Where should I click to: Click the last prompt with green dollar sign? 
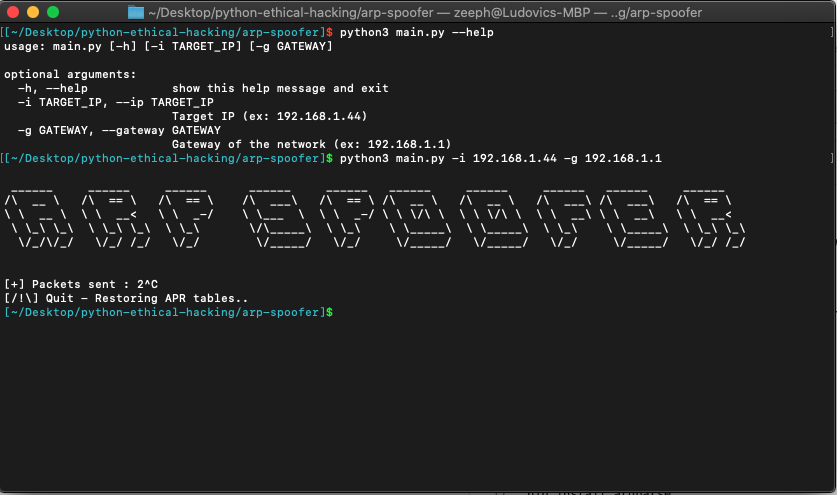click(x=168, y=312)
